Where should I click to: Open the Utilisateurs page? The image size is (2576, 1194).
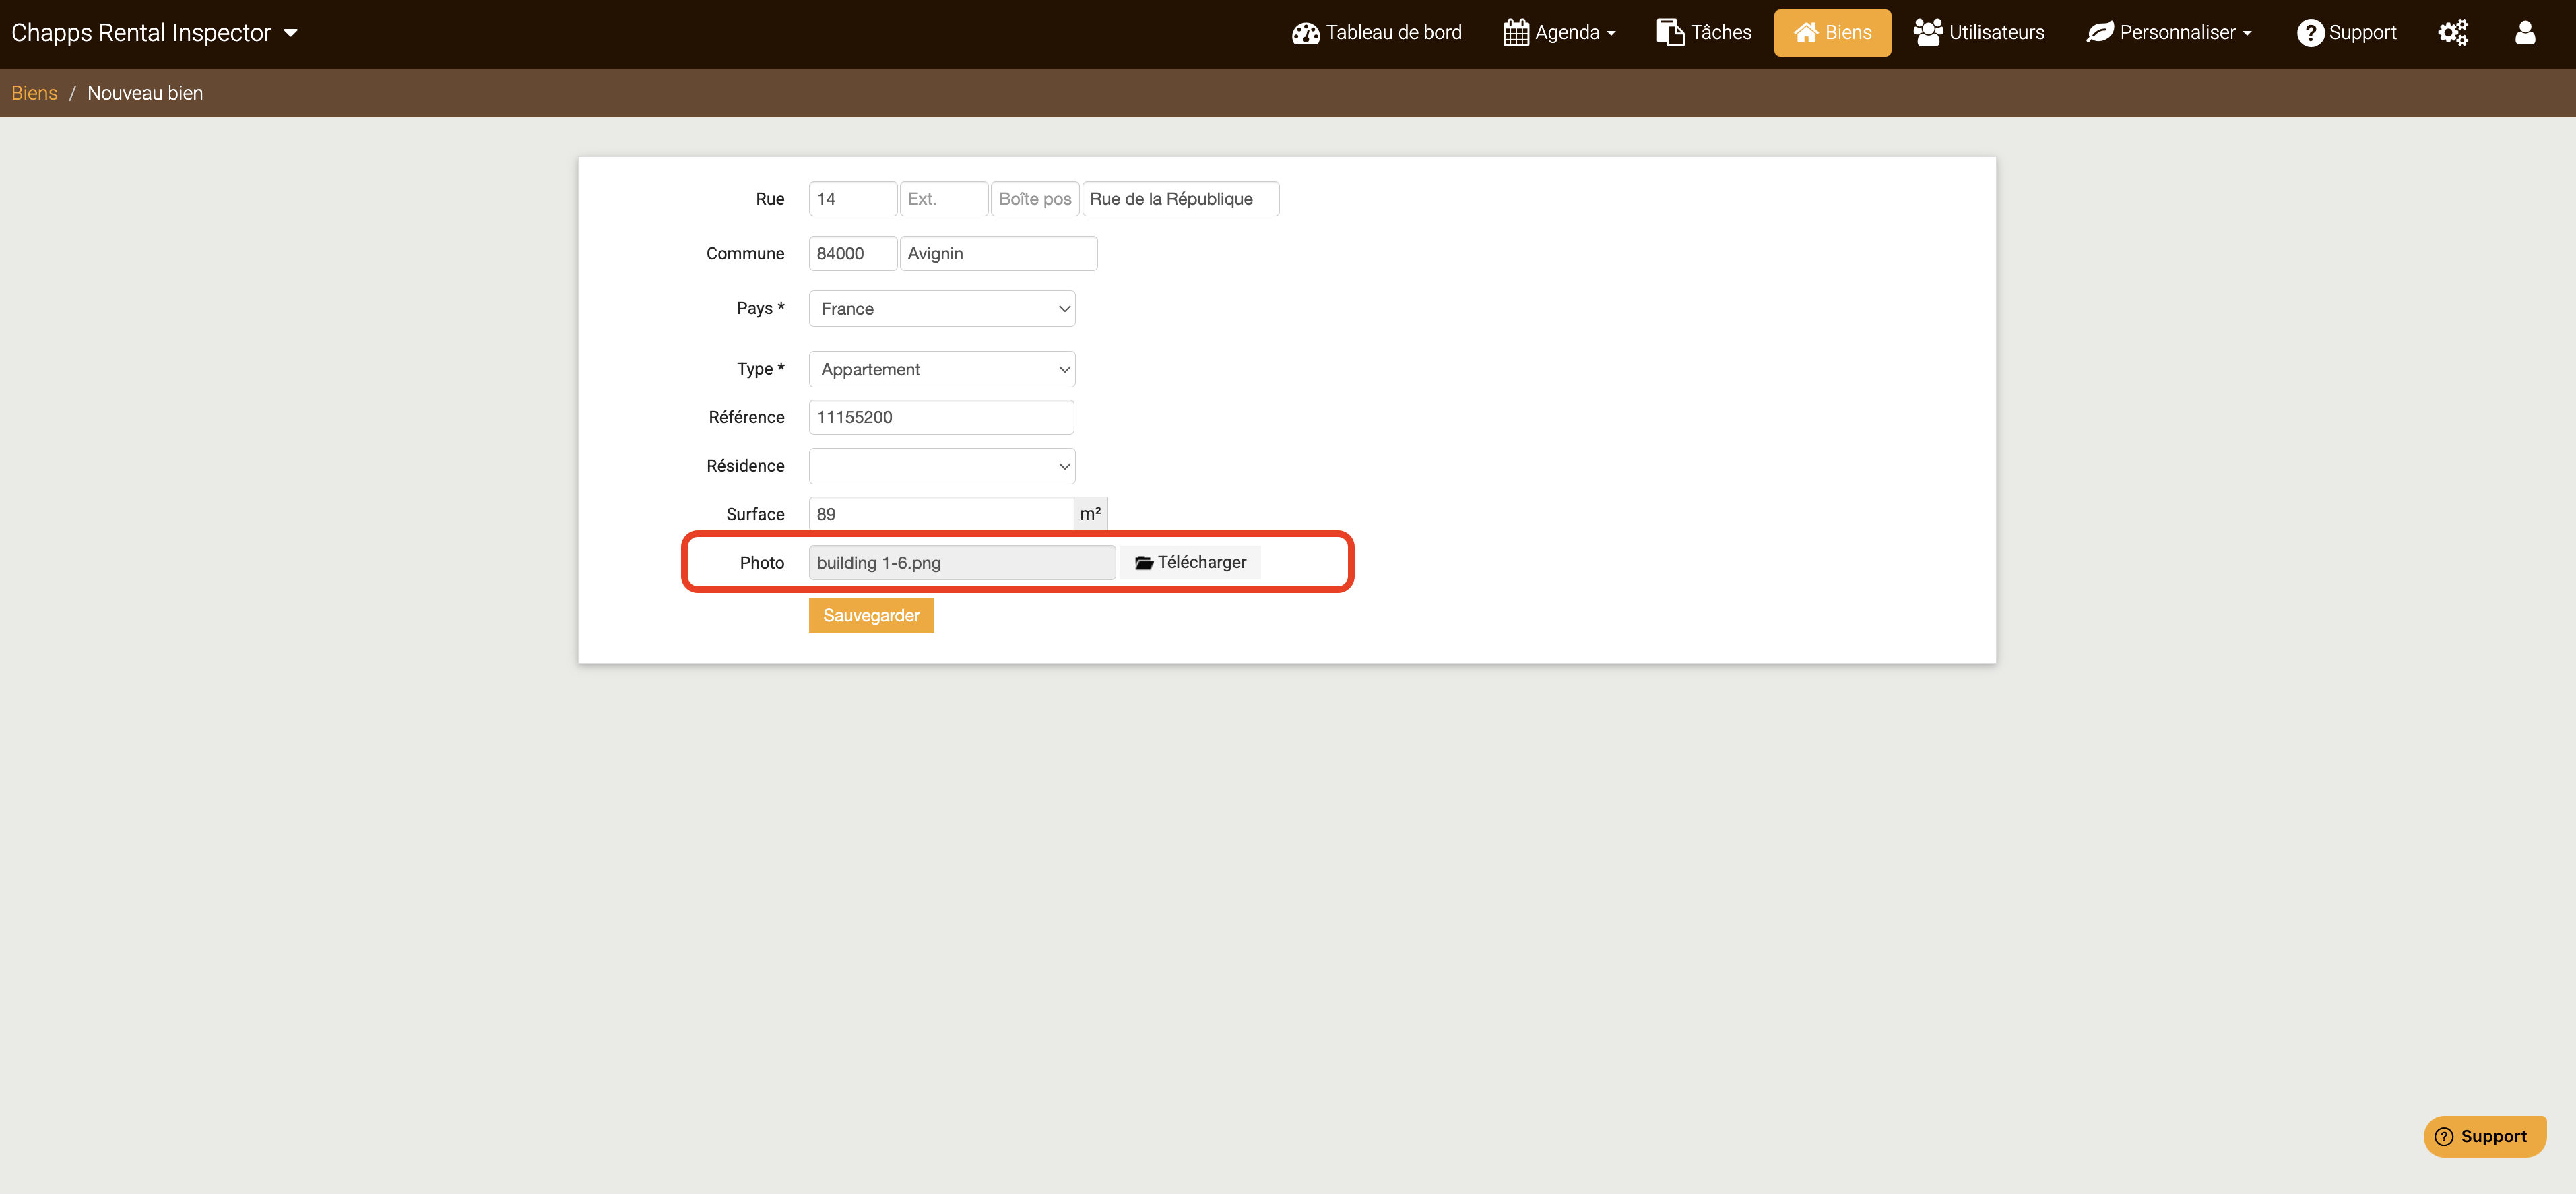click(x=1979, y=33)
